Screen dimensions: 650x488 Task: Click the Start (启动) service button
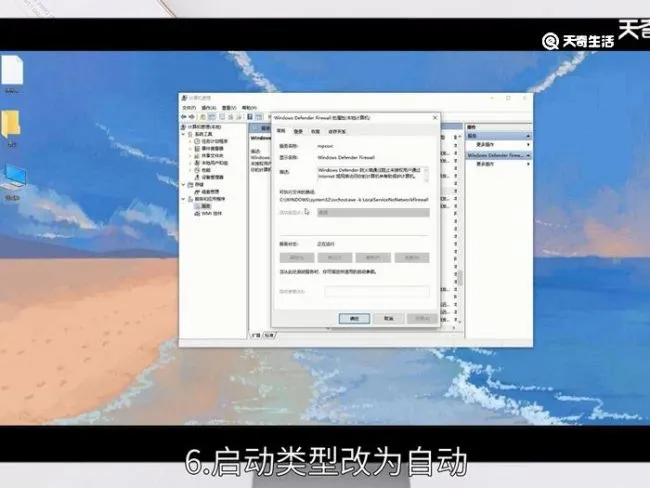(296, 258)
